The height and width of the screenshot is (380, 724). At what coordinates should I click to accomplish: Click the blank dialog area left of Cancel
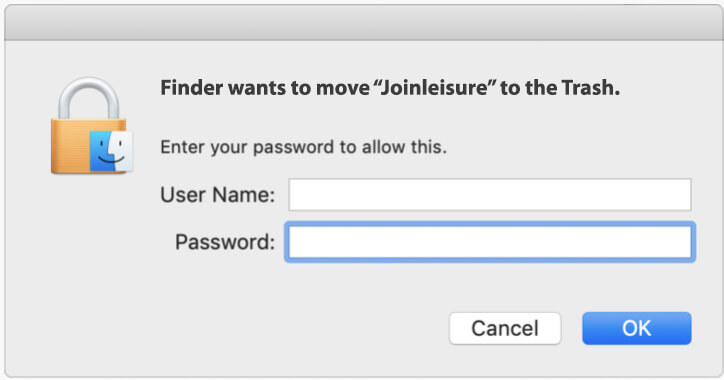point(277,328)
